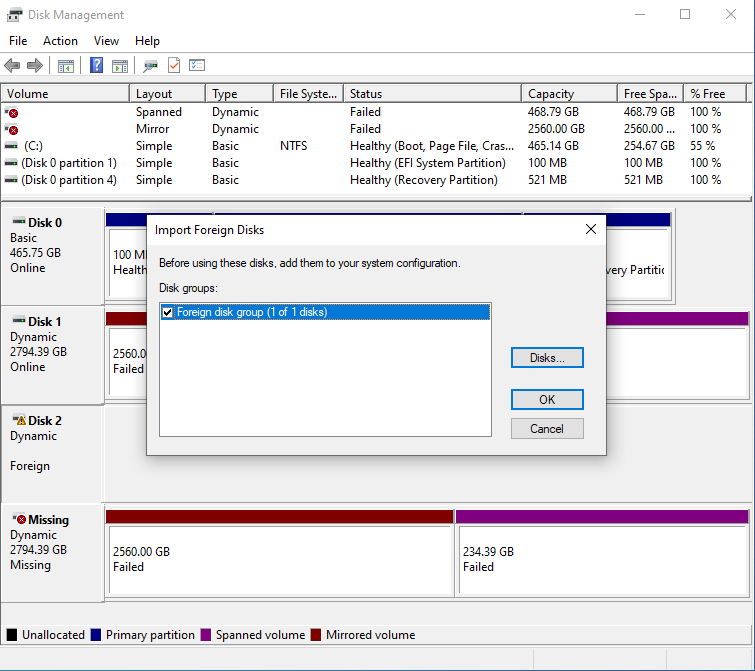755x671 pixels.
Task: Select the failed Mirror volume's error icon
Action: click(x=12, y=129)
